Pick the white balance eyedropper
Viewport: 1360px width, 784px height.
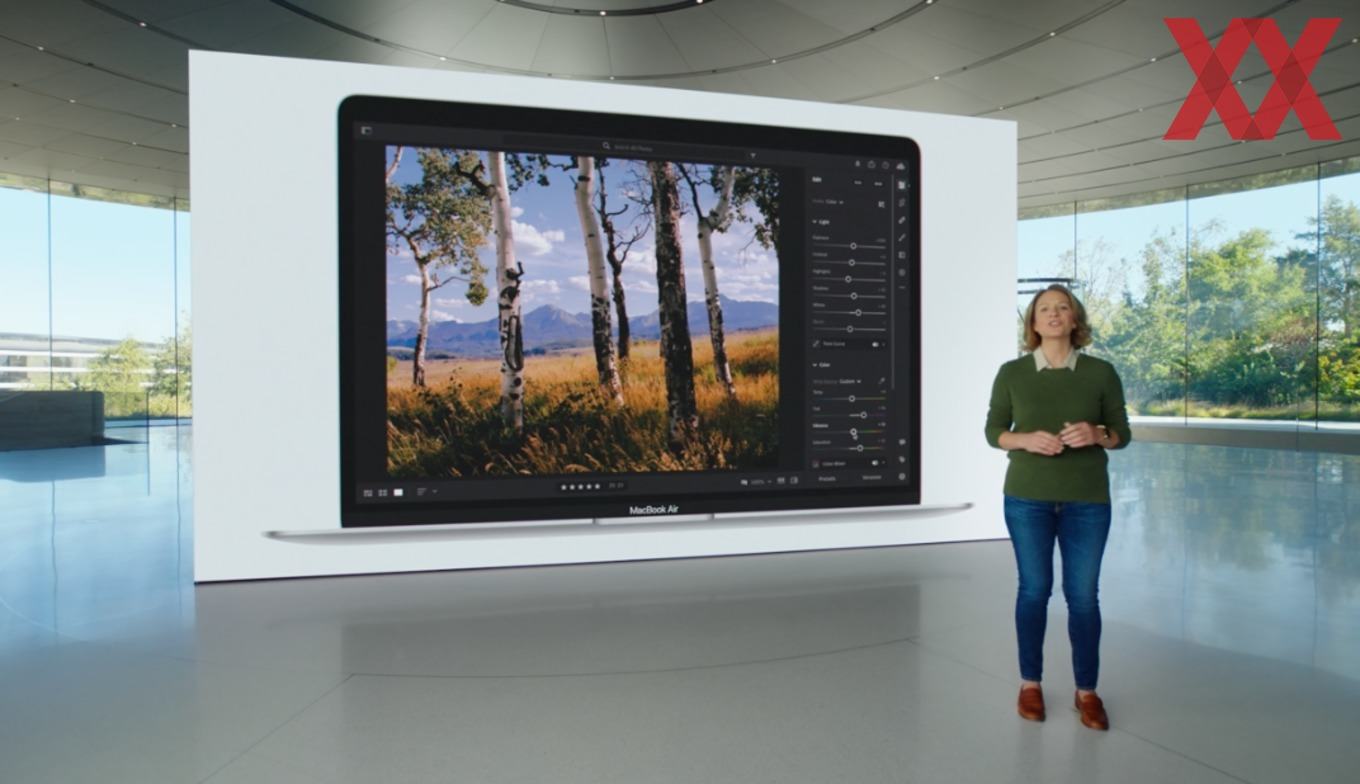[881, 381]
